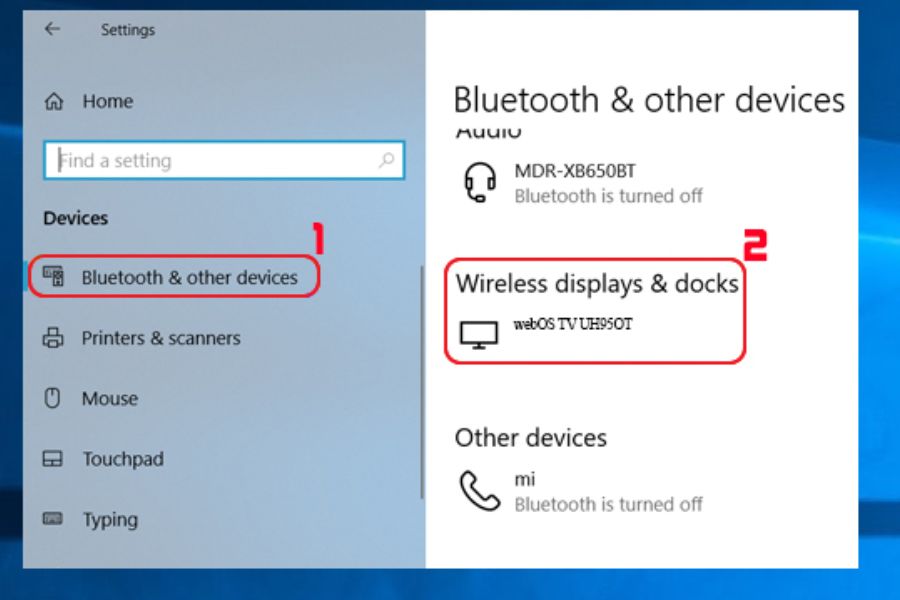Open the Printers & scanners section

pos(161,338)
